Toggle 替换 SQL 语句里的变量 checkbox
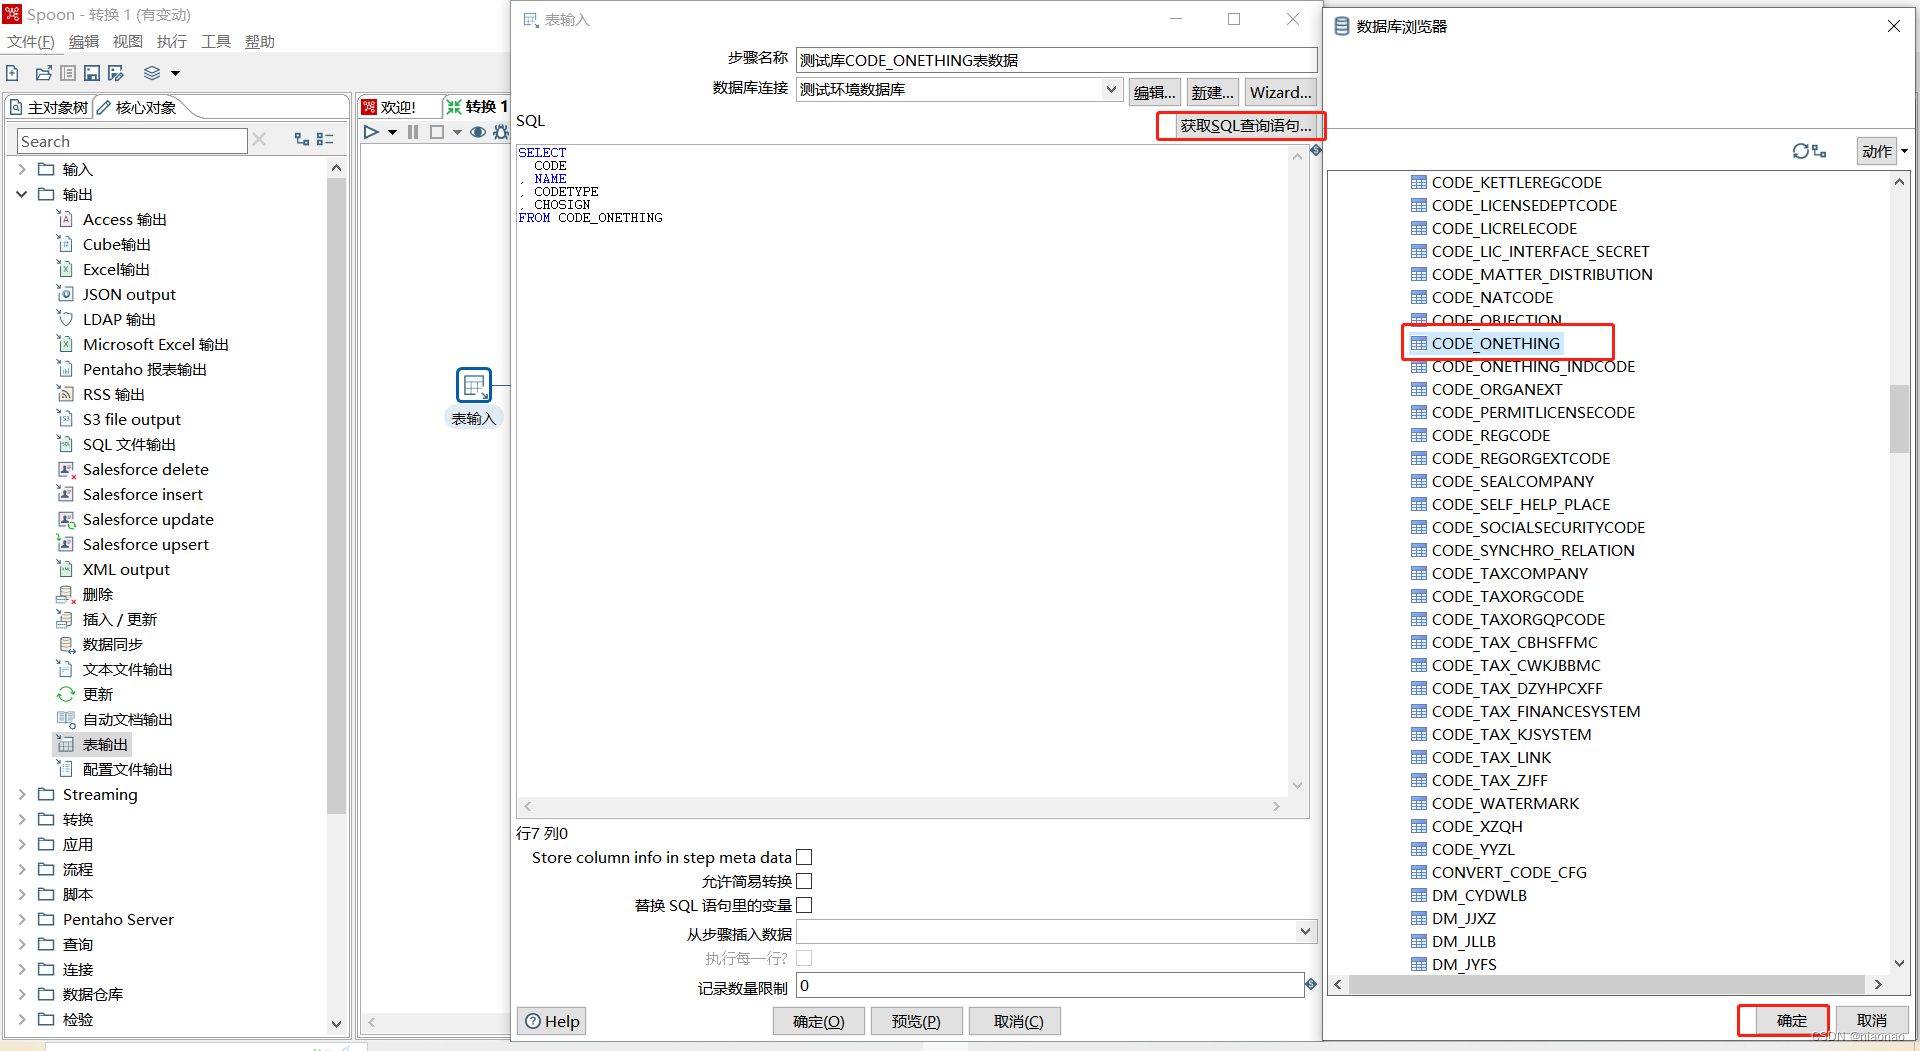 [x=804, y=905]
